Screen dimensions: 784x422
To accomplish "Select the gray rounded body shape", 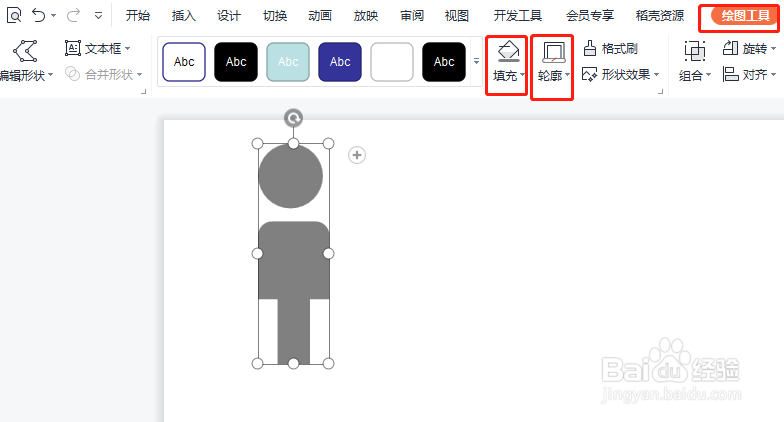I will pos(294,260).
